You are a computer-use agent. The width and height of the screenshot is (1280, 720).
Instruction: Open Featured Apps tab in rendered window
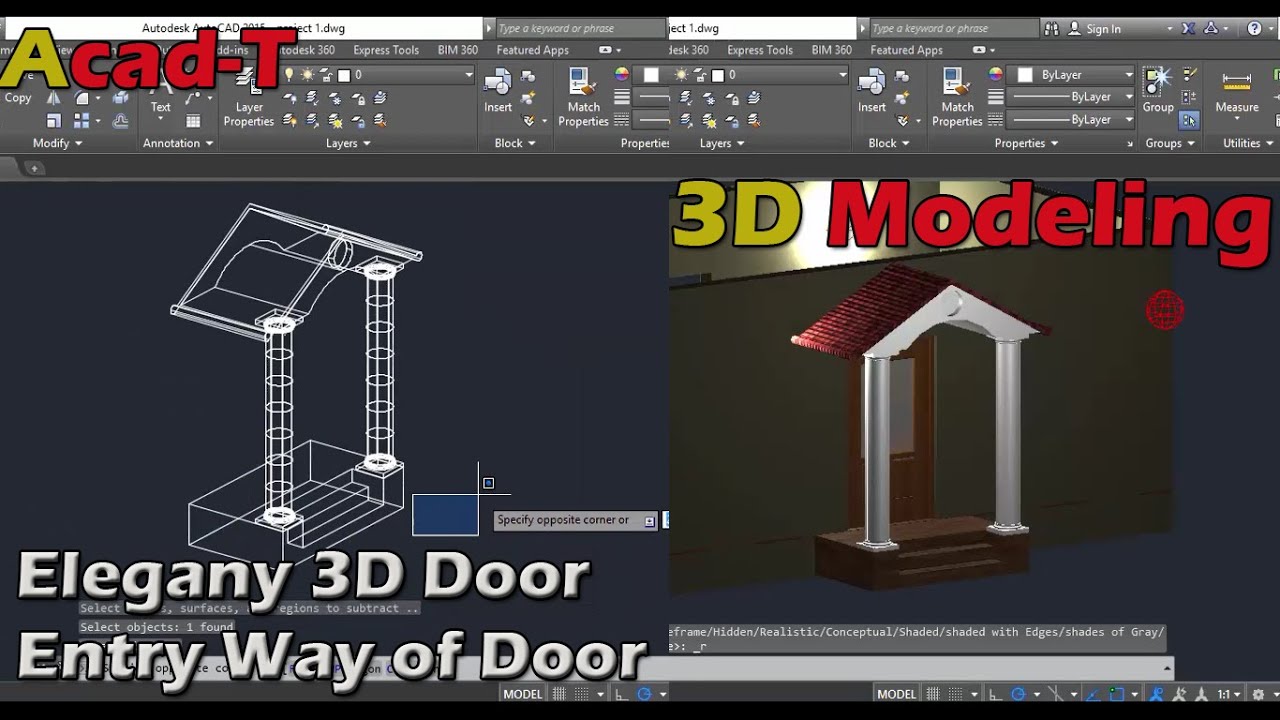[906, 50]
